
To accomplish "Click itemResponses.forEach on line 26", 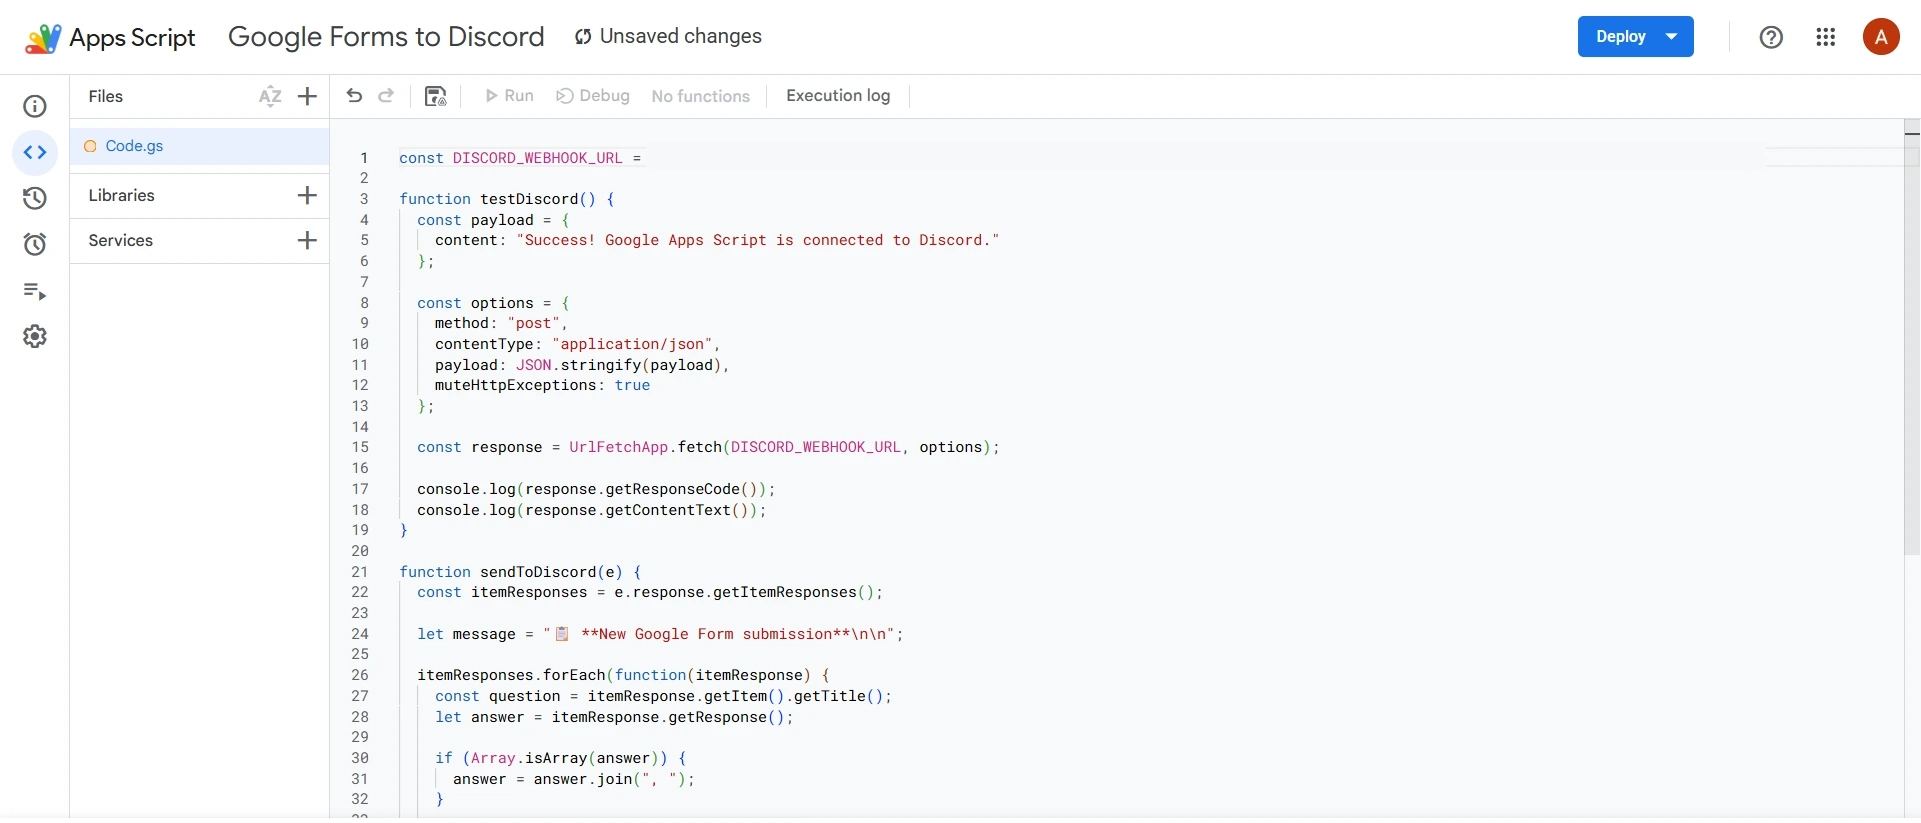I will (511, 675).
